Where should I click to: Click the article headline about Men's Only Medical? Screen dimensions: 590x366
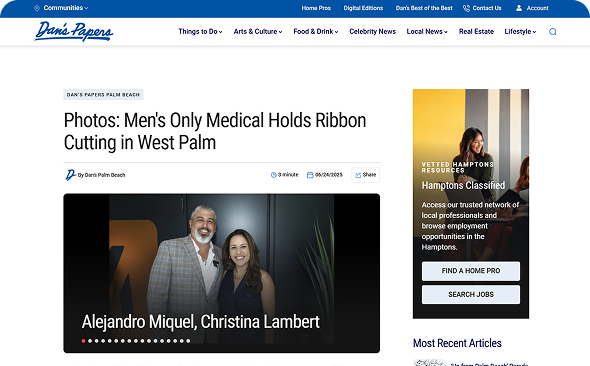pos(215,131)
